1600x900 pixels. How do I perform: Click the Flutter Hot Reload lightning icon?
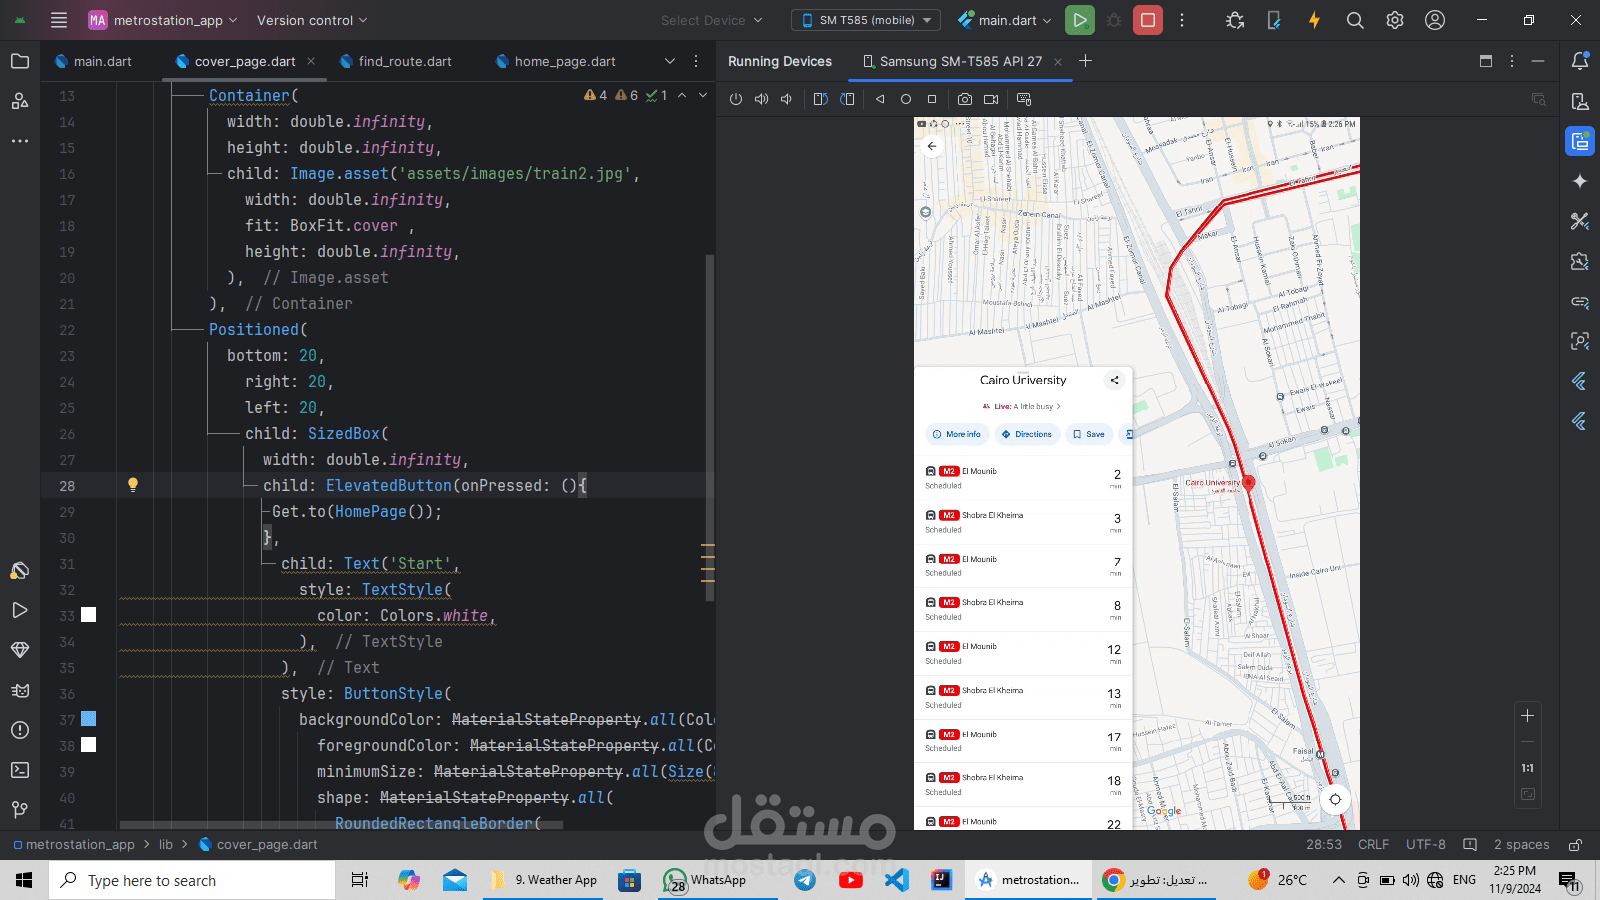pos(1314,20)
